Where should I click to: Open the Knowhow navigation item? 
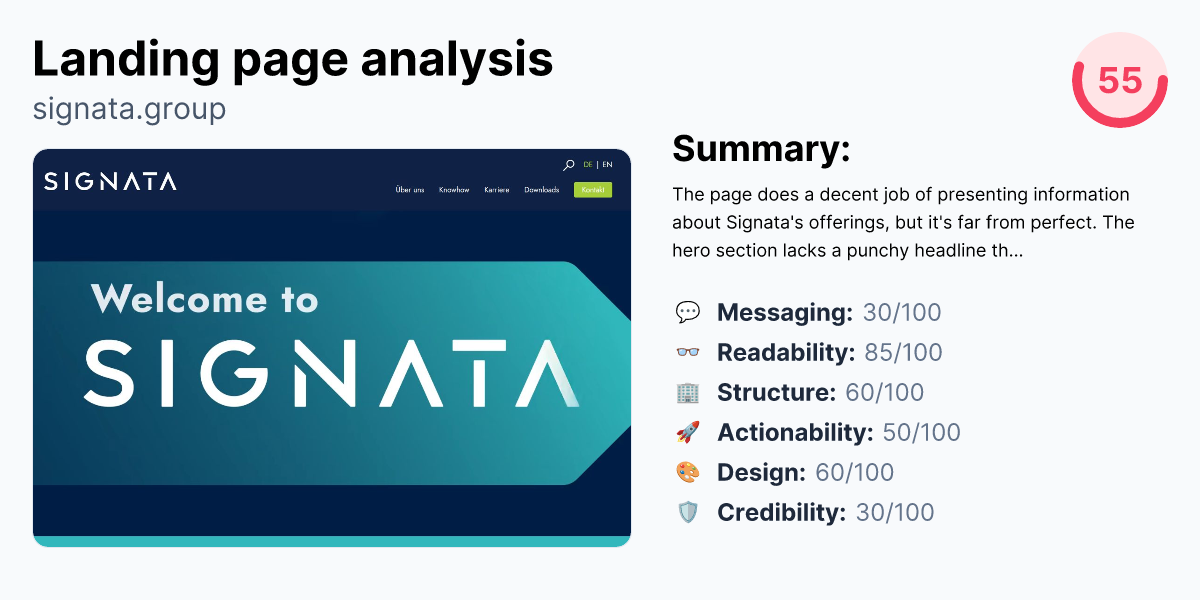pos(454,189)
